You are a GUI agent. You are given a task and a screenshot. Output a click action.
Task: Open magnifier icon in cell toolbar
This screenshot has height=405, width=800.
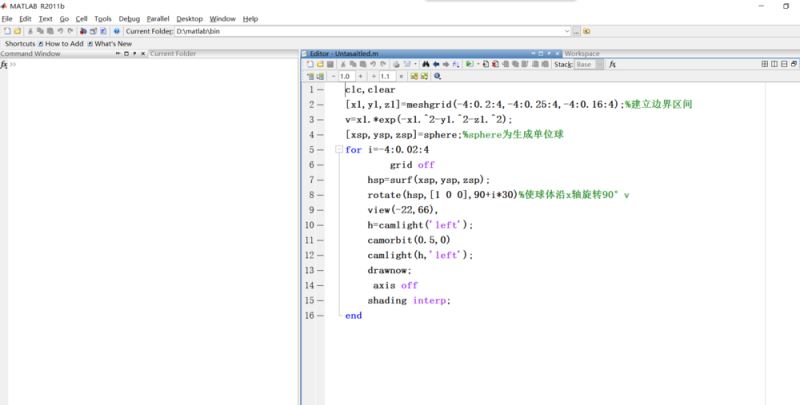pos(437,76)
